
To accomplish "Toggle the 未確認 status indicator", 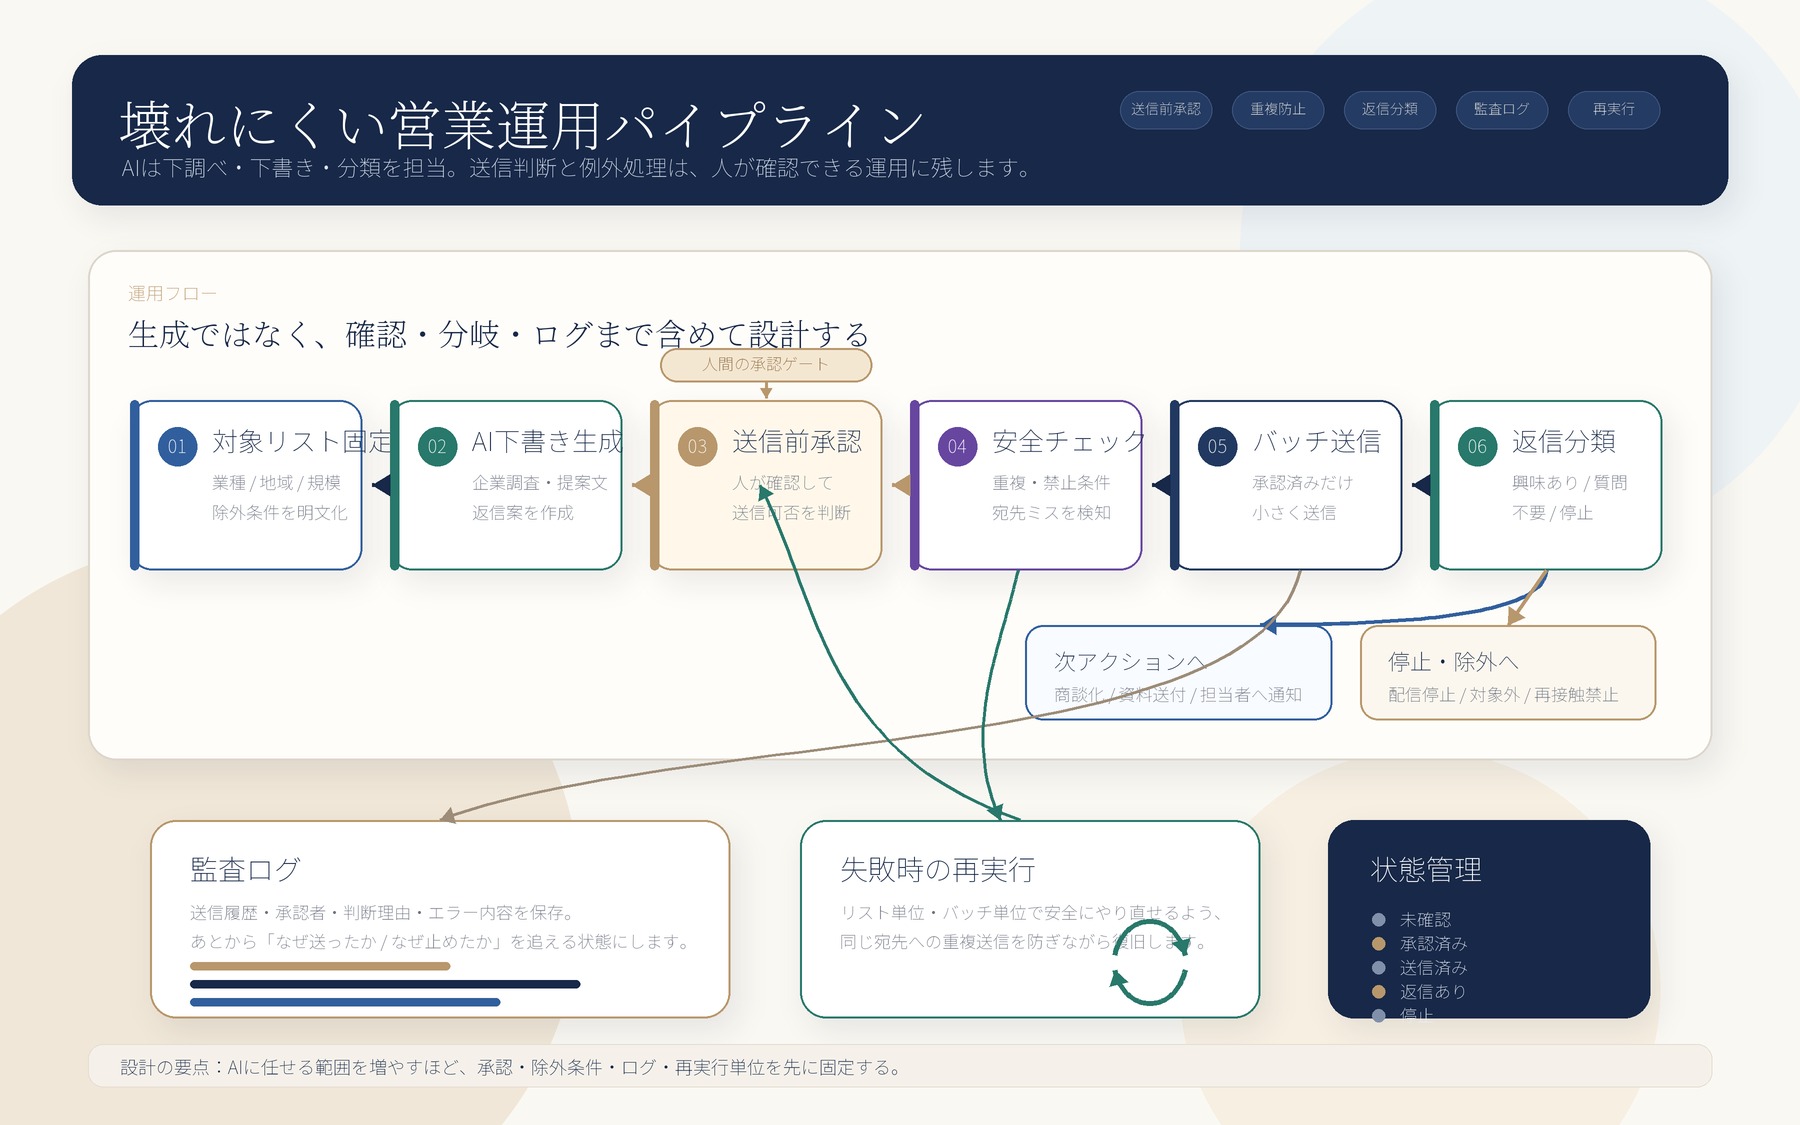I will click(1378, 918).
